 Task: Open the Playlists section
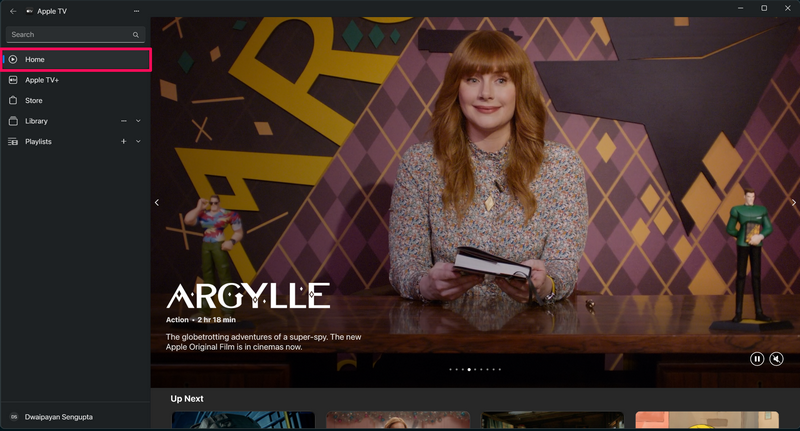click(x=76, y=141)
